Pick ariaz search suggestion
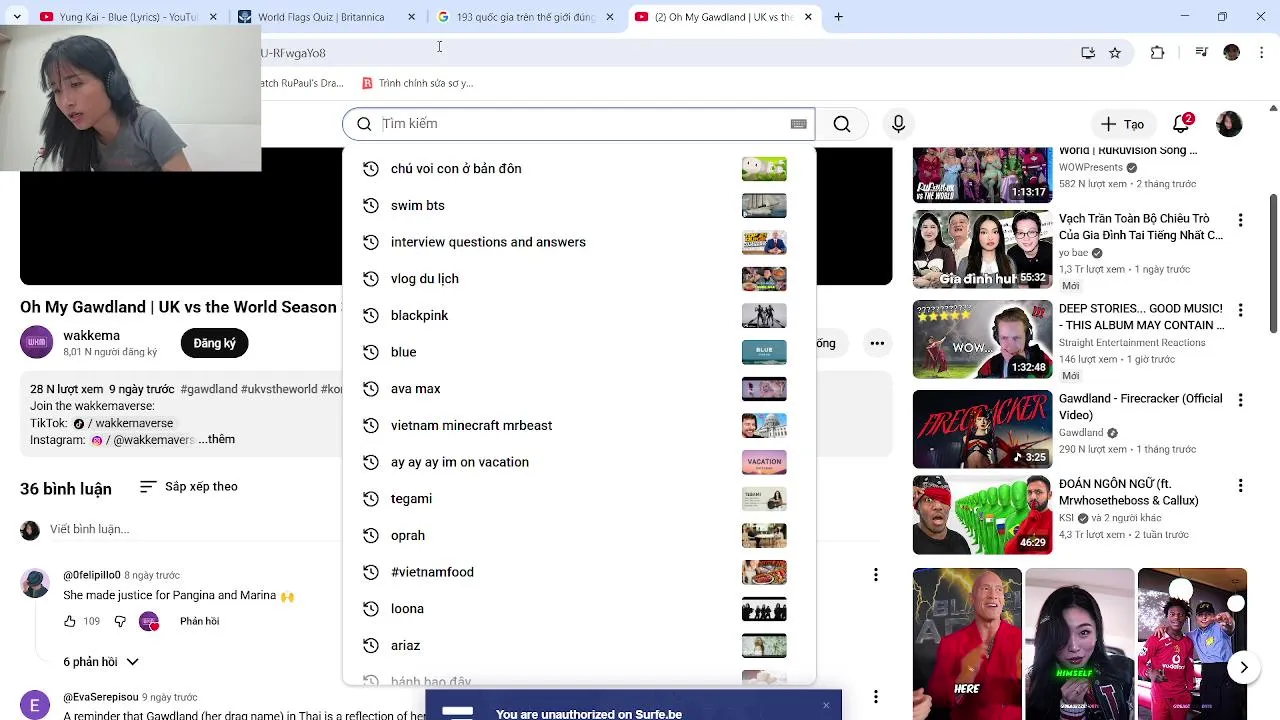Viewport: 1280px width, 720px height. (x=578, y=646)
